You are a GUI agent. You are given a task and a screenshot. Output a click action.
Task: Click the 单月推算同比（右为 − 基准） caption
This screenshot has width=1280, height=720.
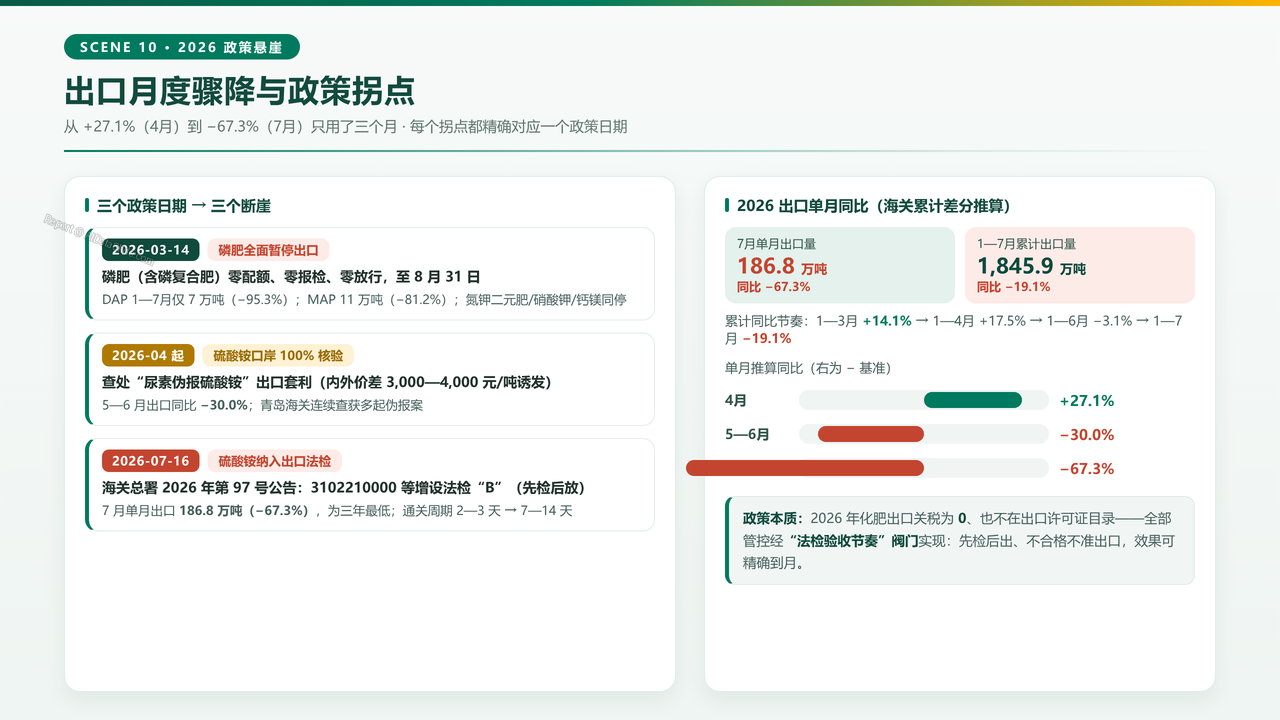tap(808, 368)
